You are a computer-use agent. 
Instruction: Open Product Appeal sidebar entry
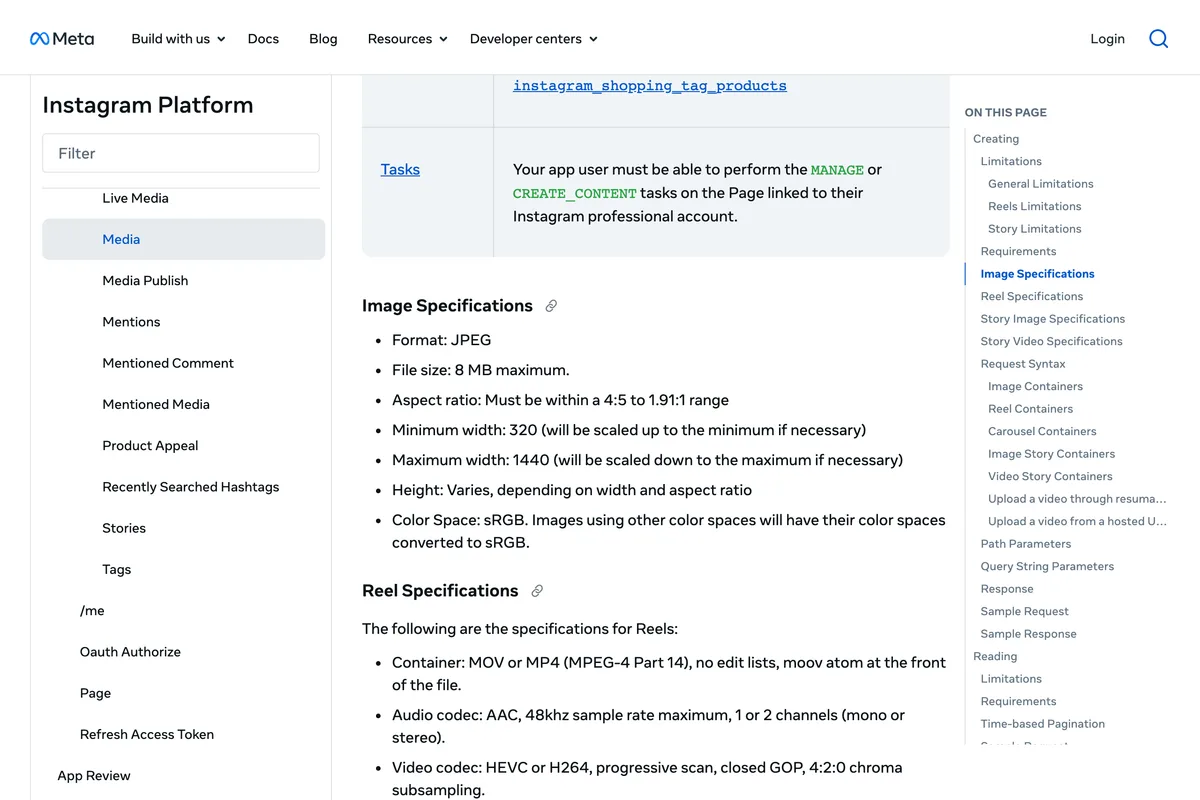point(150,446)
